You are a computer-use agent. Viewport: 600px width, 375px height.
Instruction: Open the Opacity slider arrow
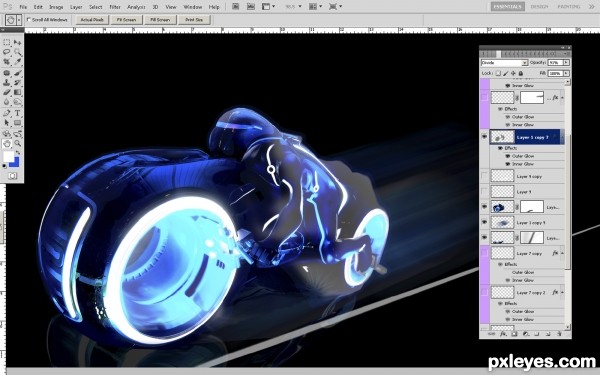566,62
